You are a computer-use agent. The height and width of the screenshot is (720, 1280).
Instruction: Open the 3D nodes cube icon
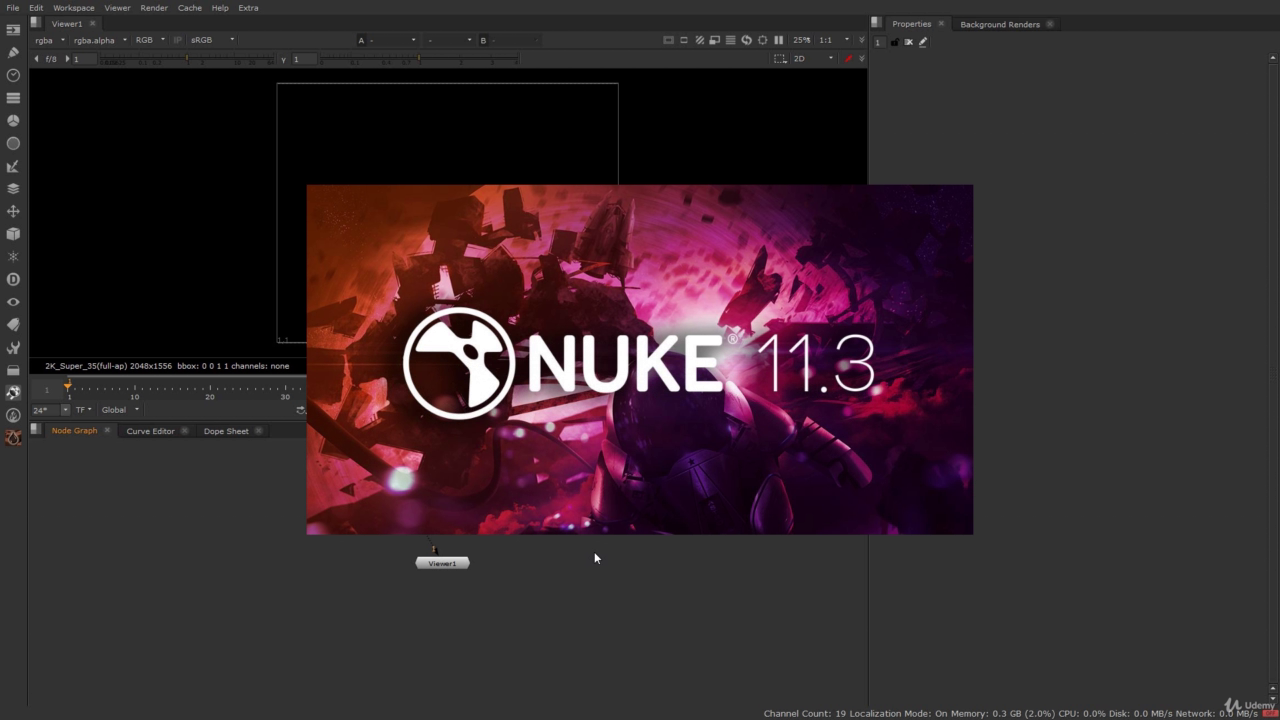pos(13,234)
